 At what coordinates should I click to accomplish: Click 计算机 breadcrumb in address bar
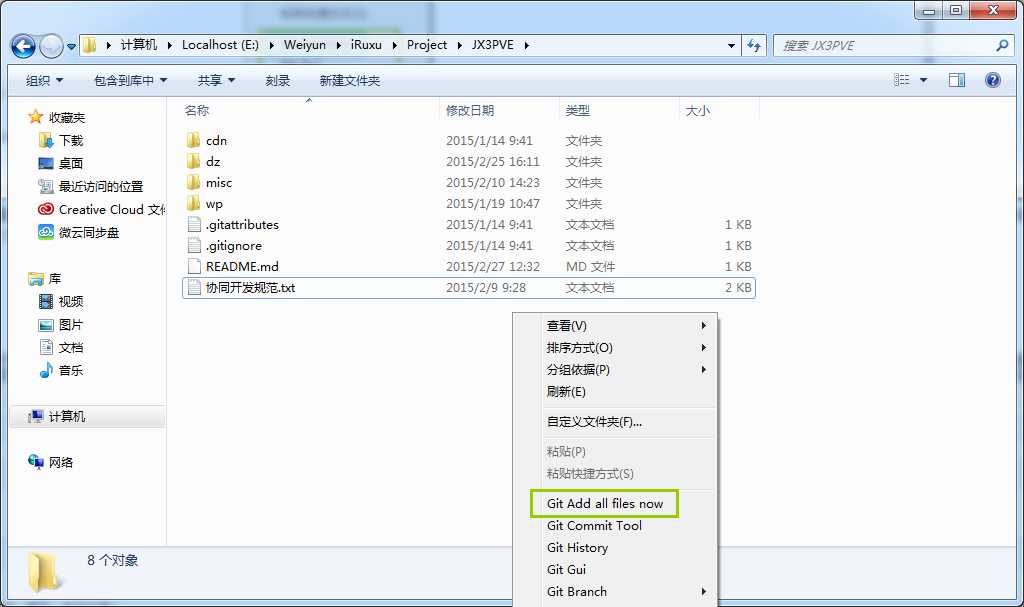click(x=139, y=45)
